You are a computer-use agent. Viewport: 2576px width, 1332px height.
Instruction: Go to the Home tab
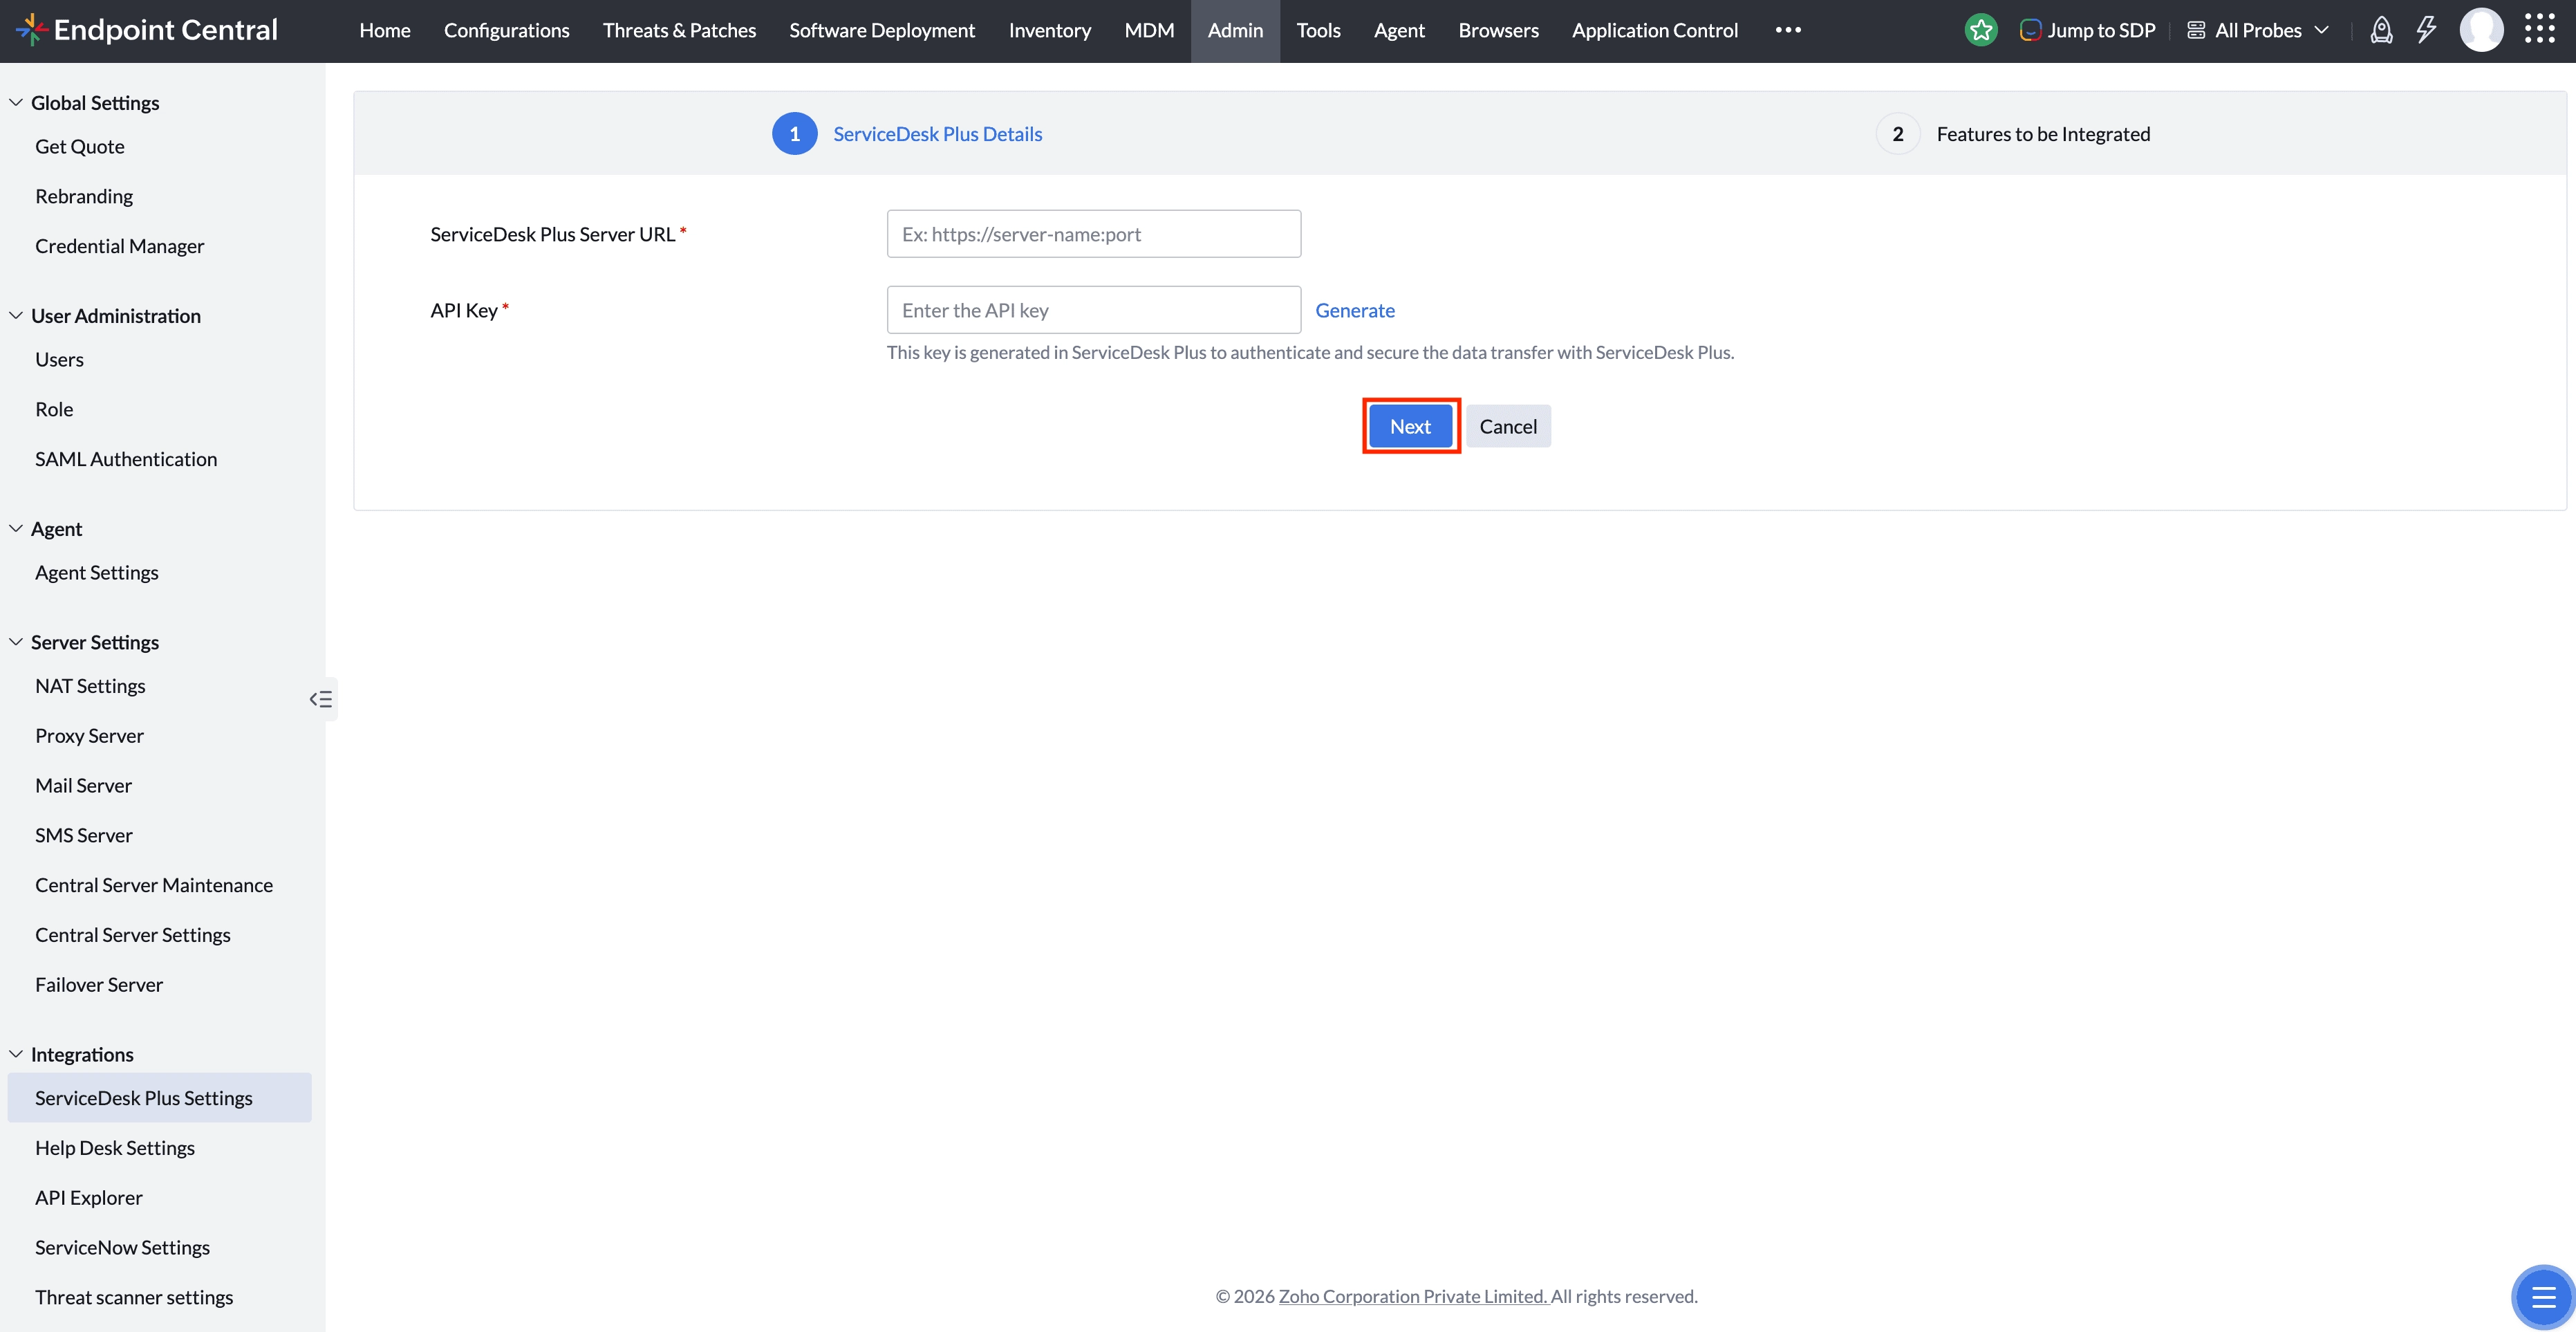point(385,30)
